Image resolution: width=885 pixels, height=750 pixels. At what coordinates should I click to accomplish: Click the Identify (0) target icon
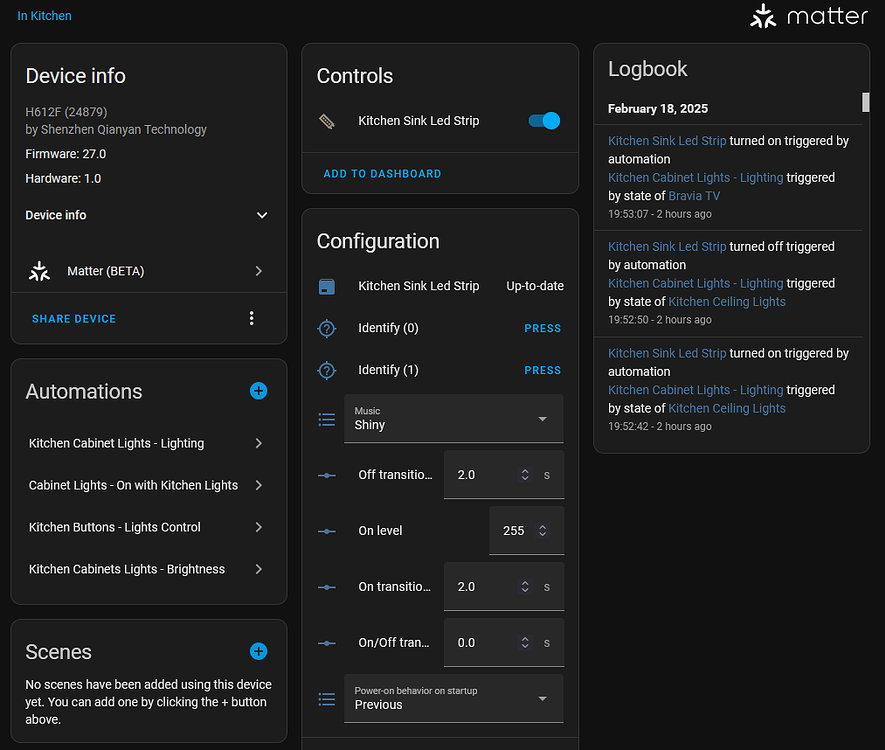(x=327, y=328)
